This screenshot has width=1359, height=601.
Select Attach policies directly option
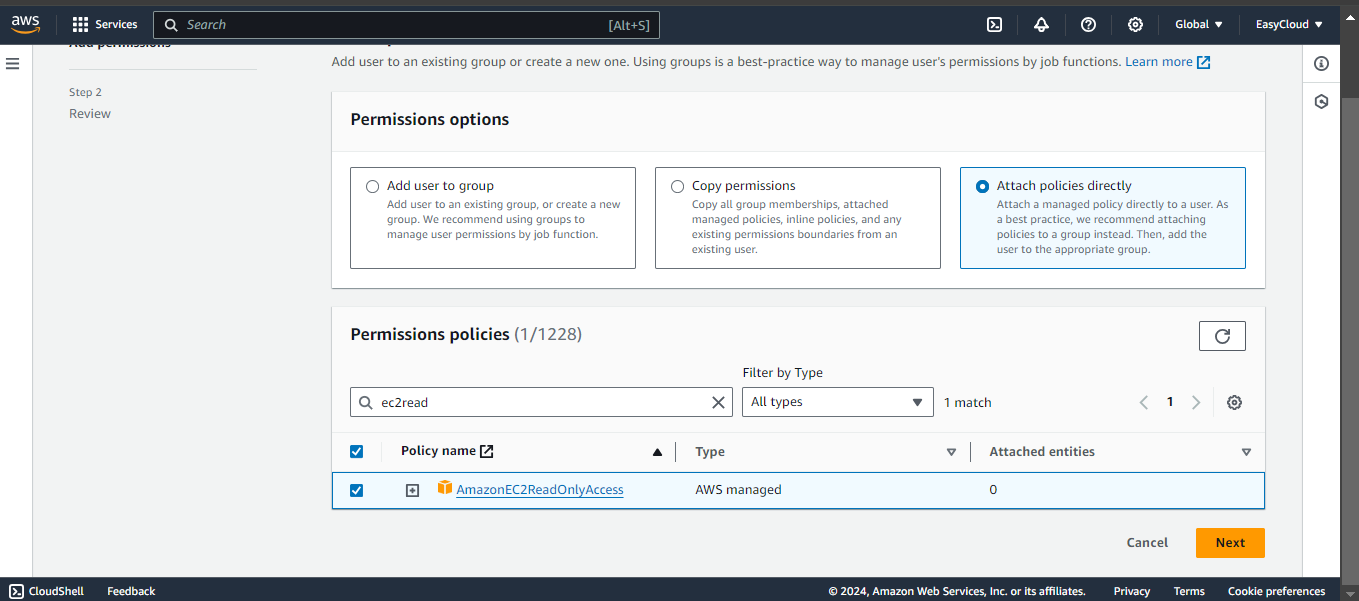pos(983,186)
